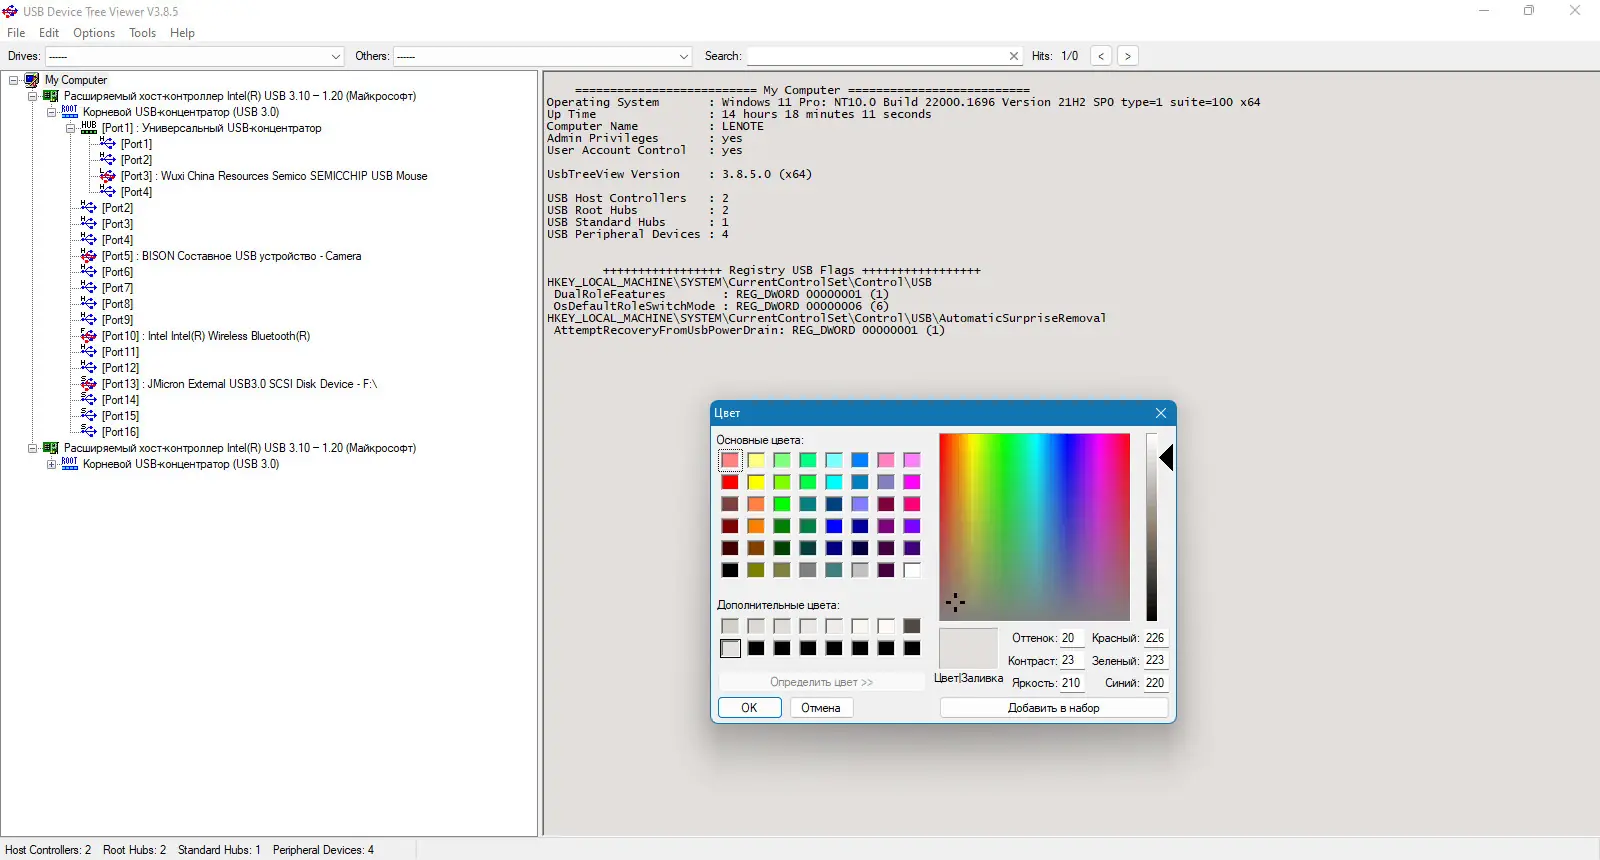The height and width of the screenshot is (860, 1600).
Task: Go to next search hit arrow
Action: point(1128,56)
